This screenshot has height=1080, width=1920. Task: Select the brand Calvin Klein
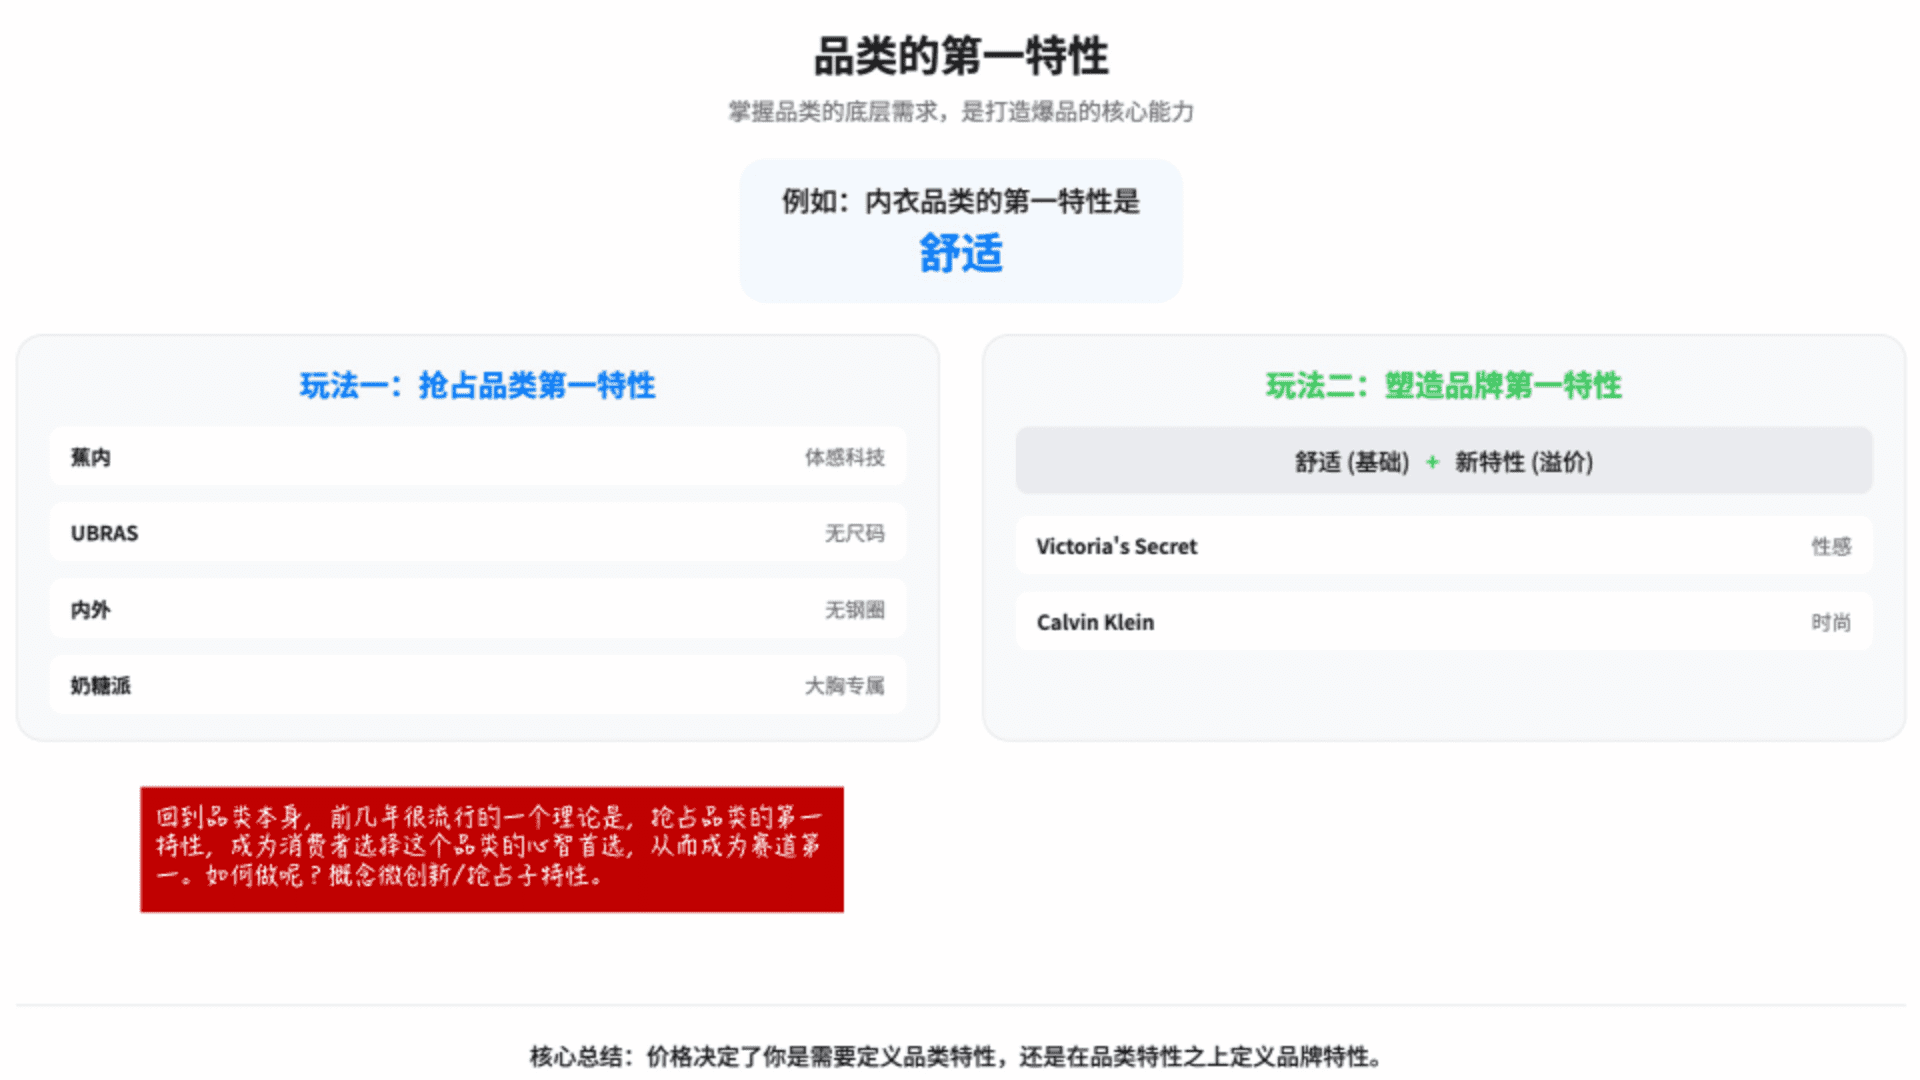tap(1095, 622)
